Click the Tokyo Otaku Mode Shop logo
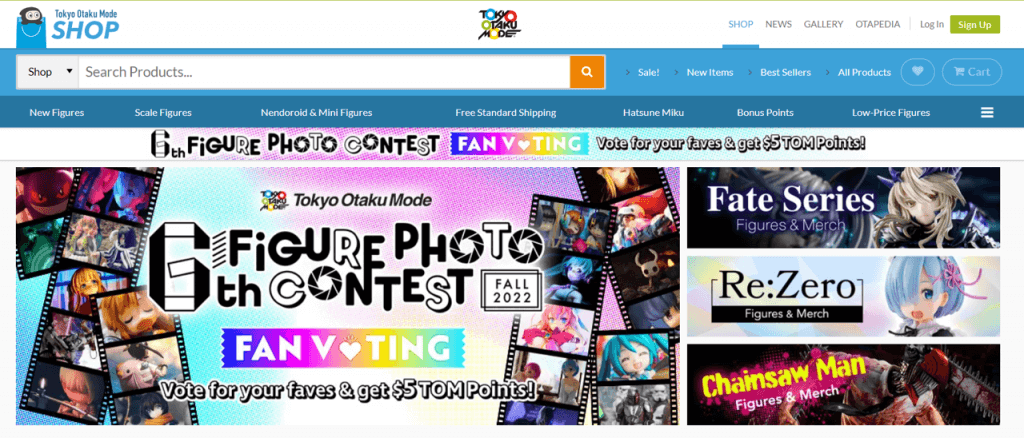This screenshot has width=1024, height=438. pyautogui.click(x=68, y=25)
